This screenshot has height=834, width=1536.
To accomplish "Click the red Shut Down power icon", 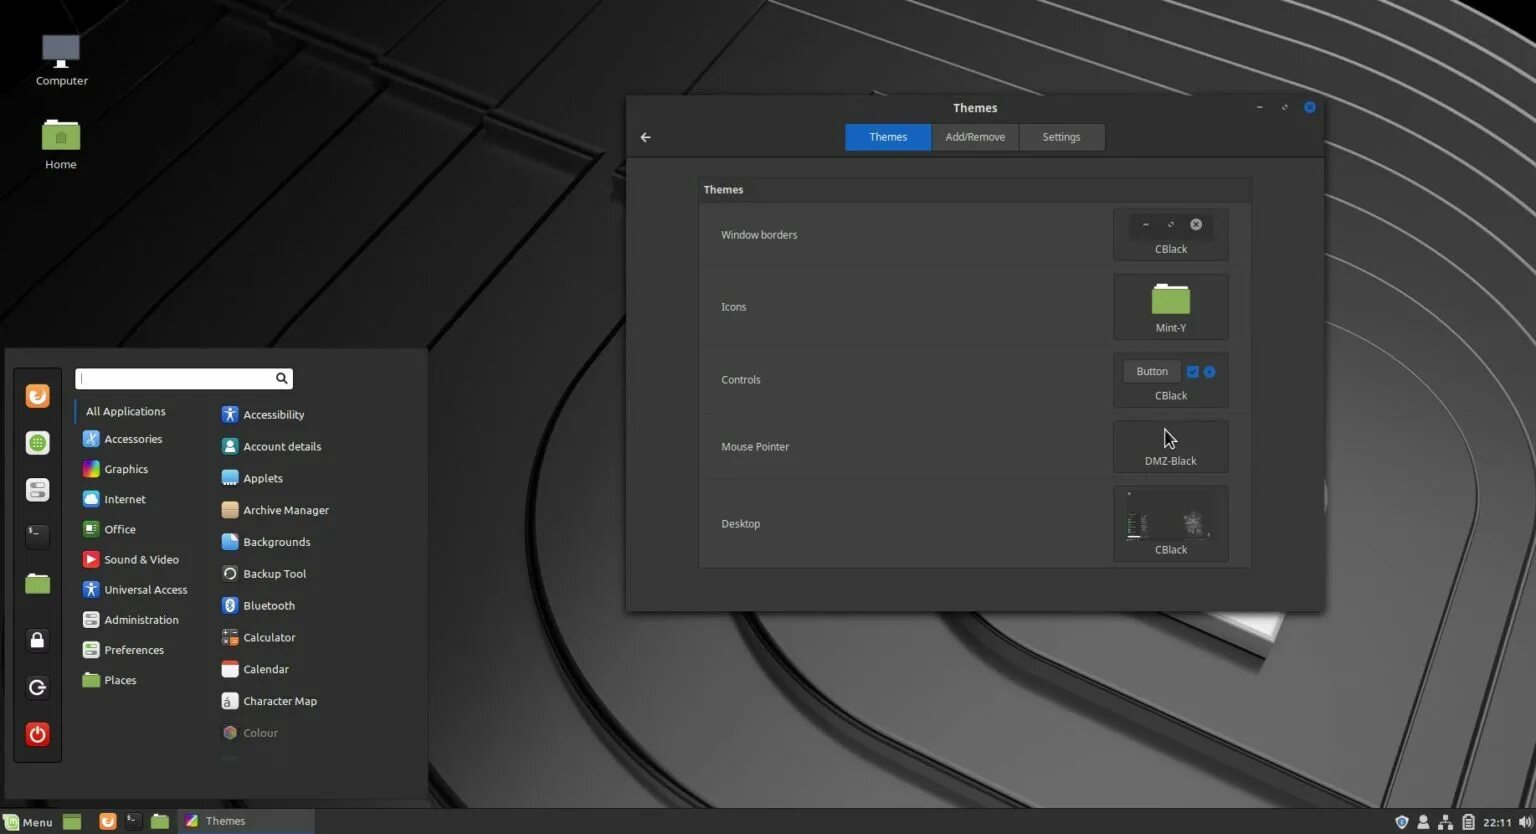I will pos(37,734).
